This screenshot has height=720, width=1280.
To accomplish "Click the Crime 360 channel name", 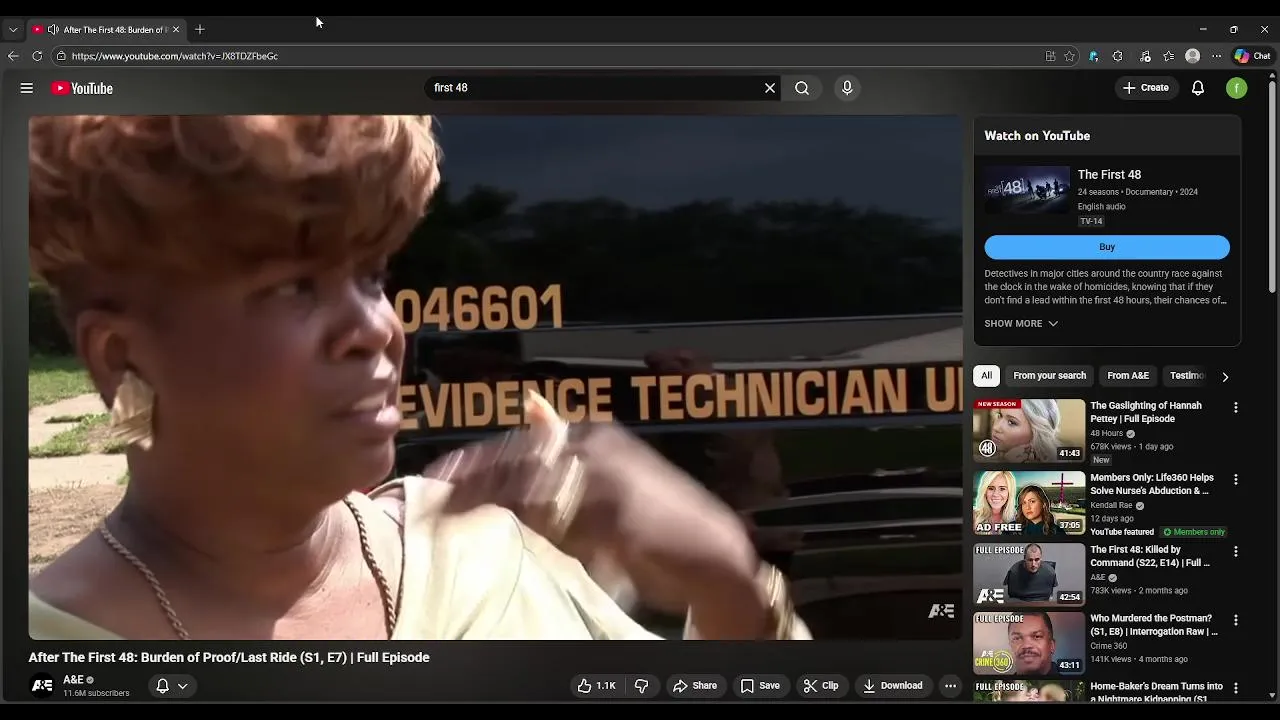I will pyautogui.click(x=1108, y=646).
